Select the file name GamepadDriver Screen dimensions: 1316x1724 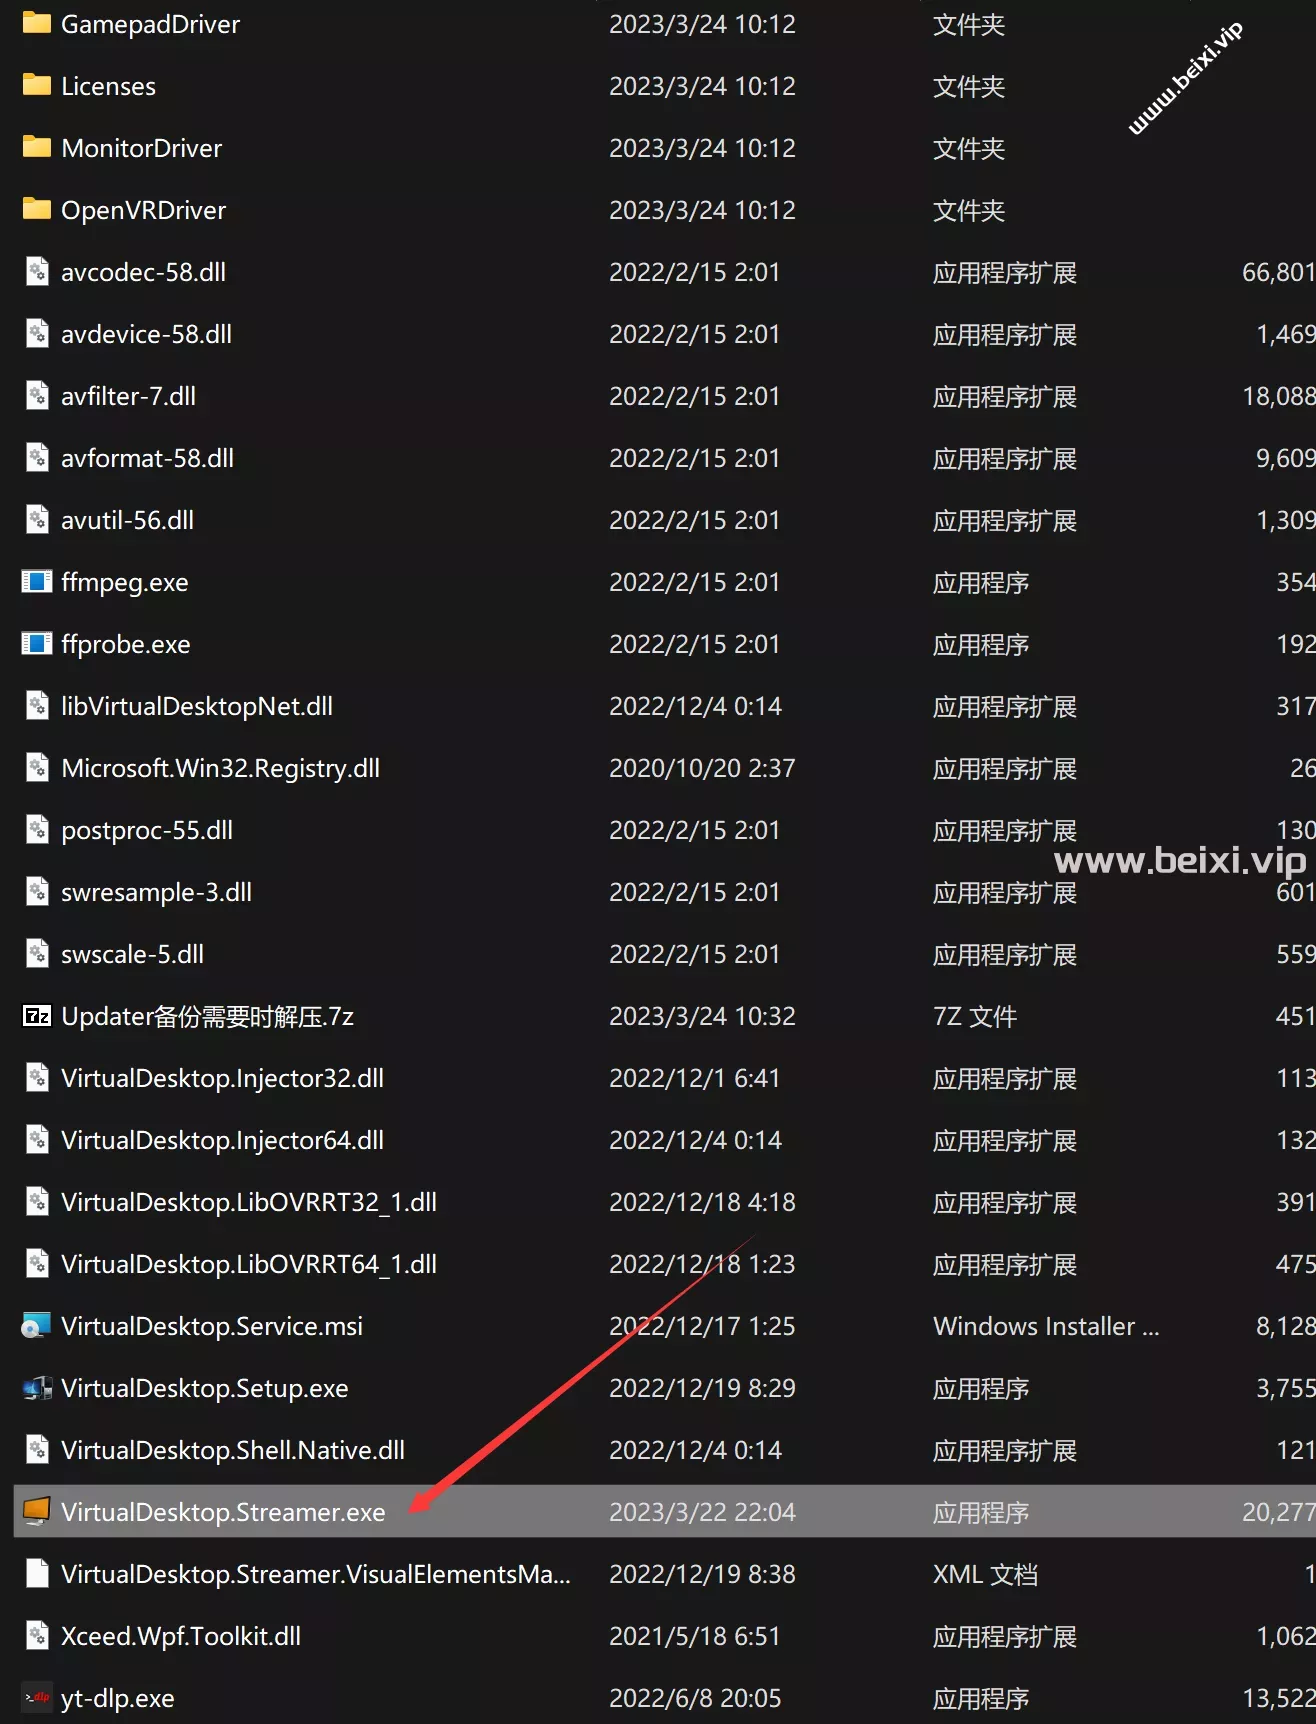[x=151, y=24]
